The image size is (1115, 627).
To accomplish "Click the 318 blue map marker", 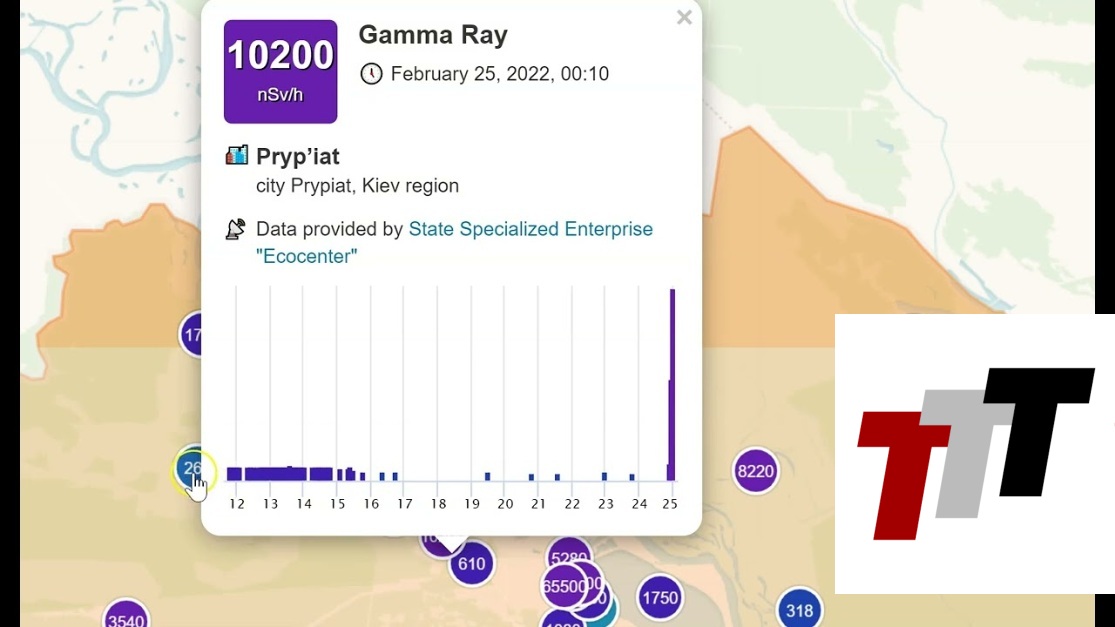I will pyautogui.click(x=799, y=610).
